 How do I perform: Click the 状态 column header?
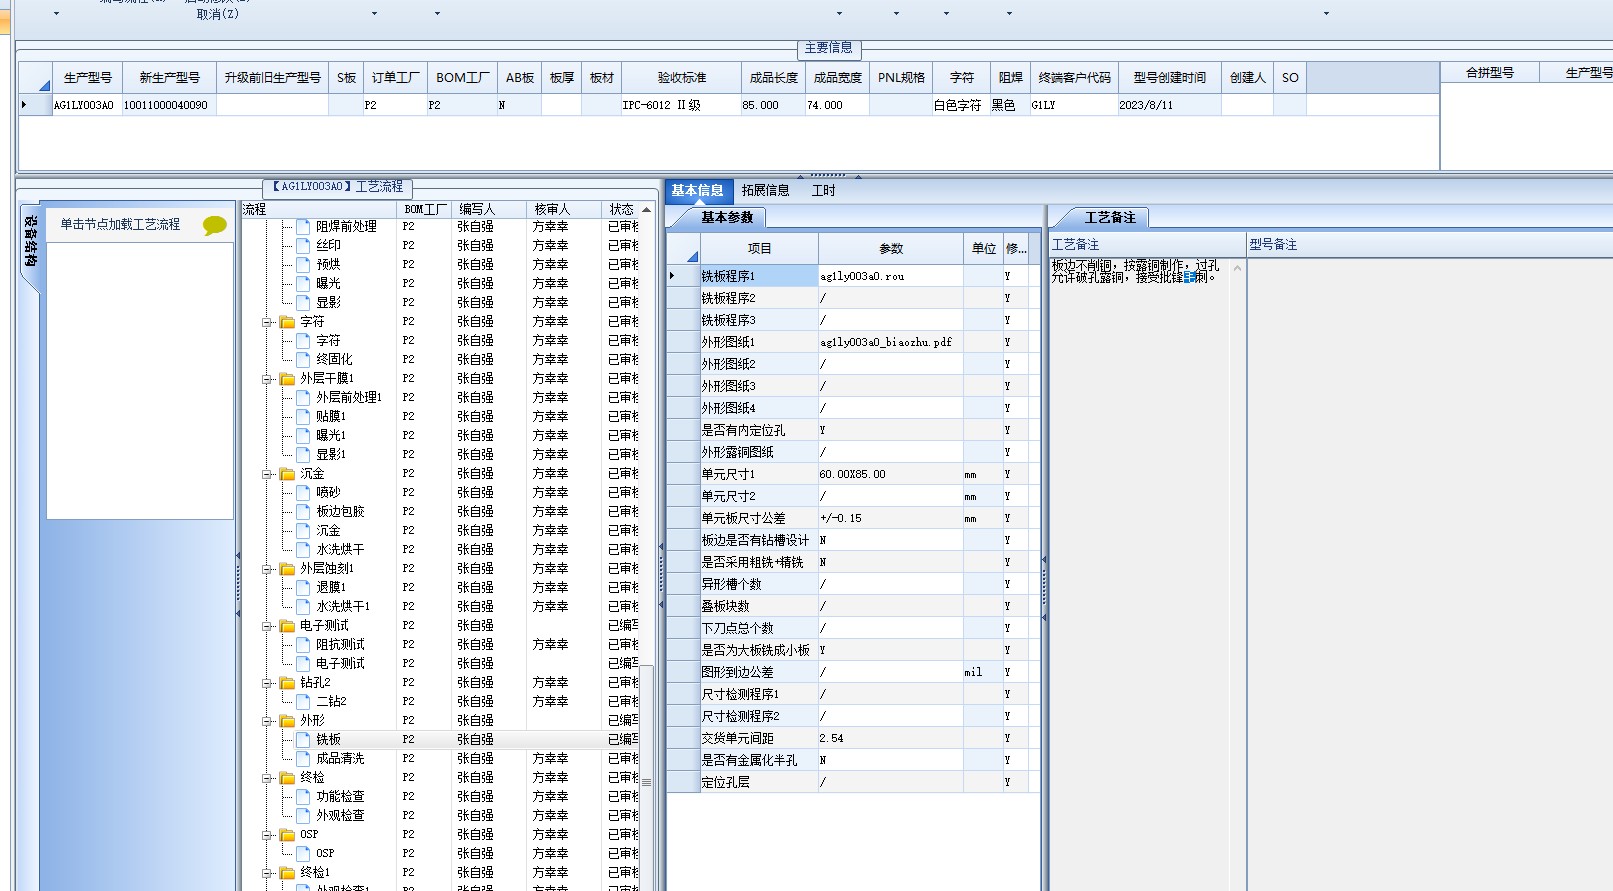pos(622,210)
